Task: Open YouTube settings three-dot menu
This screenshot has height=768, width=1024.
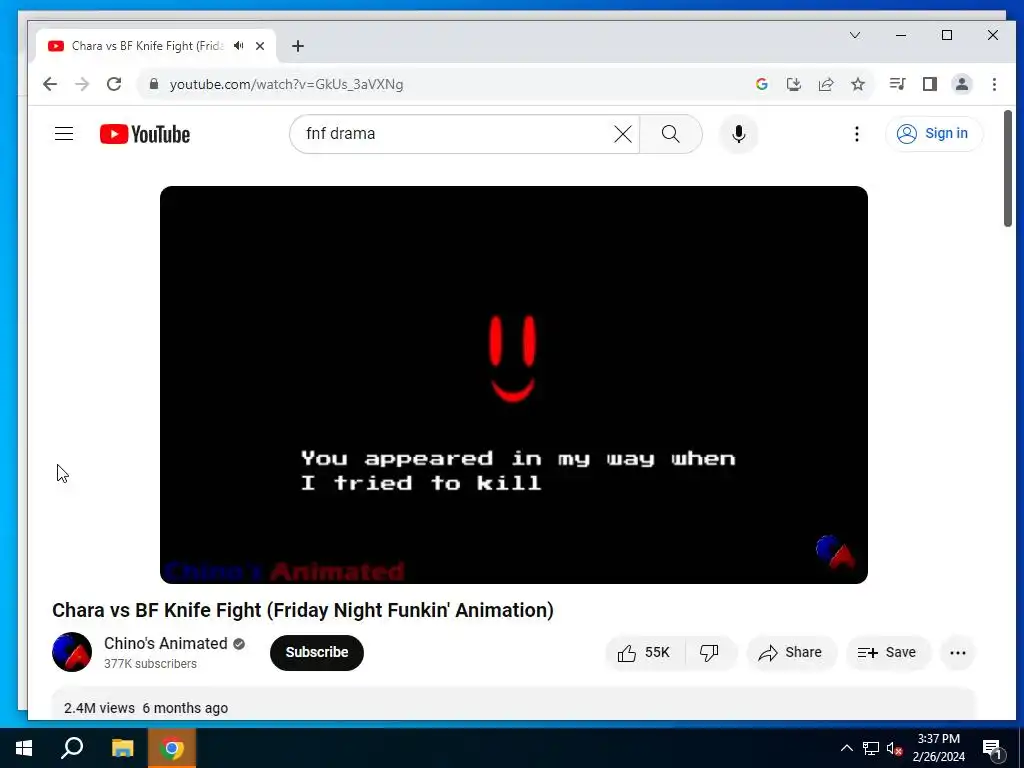Action: [x=857, y=134]
